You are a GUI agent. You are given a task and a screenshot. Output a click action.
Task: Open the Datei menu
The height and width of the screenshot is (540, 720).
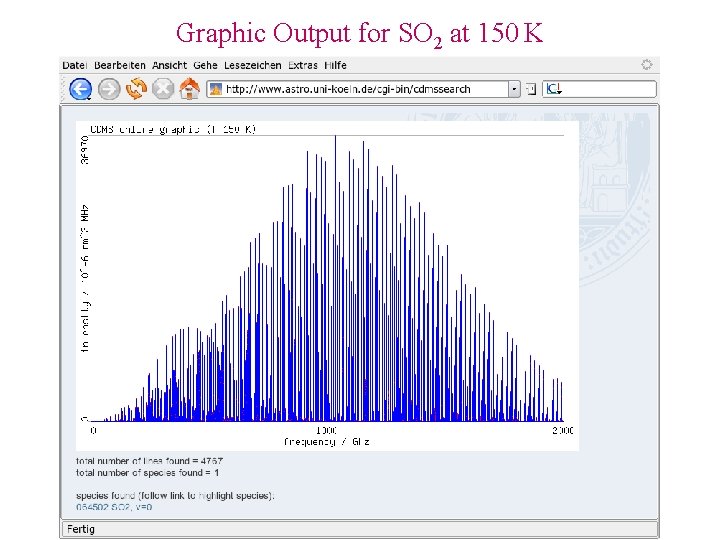point(74,65)
